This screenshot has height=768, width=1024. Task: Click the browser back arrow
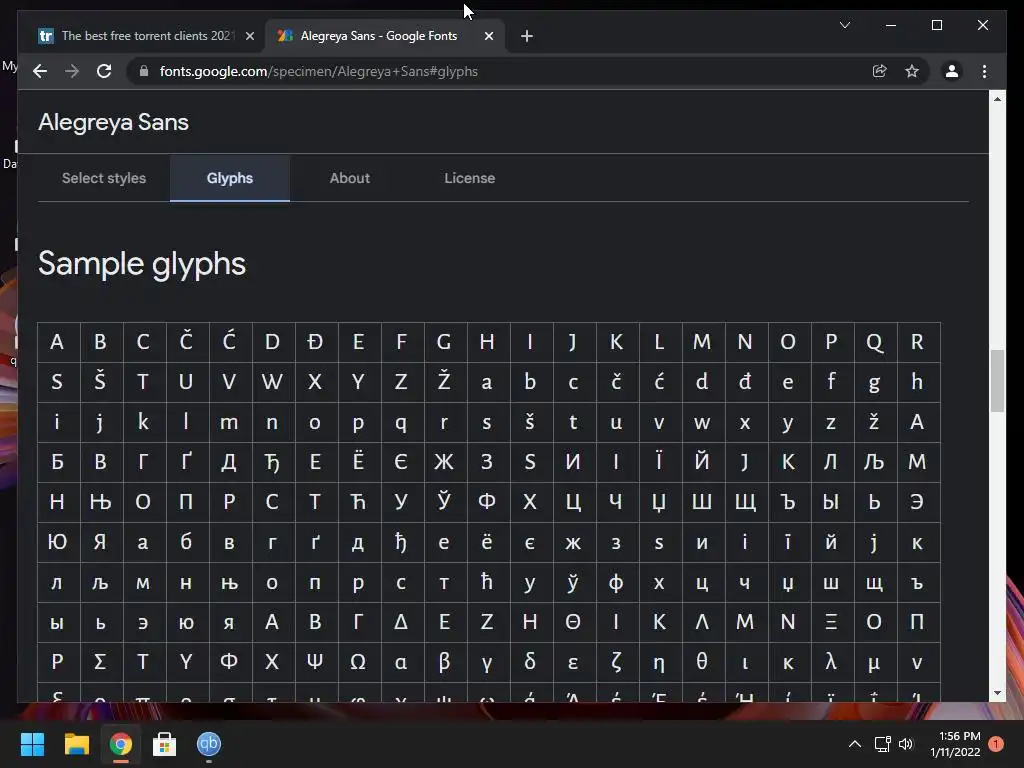[40, 71]
